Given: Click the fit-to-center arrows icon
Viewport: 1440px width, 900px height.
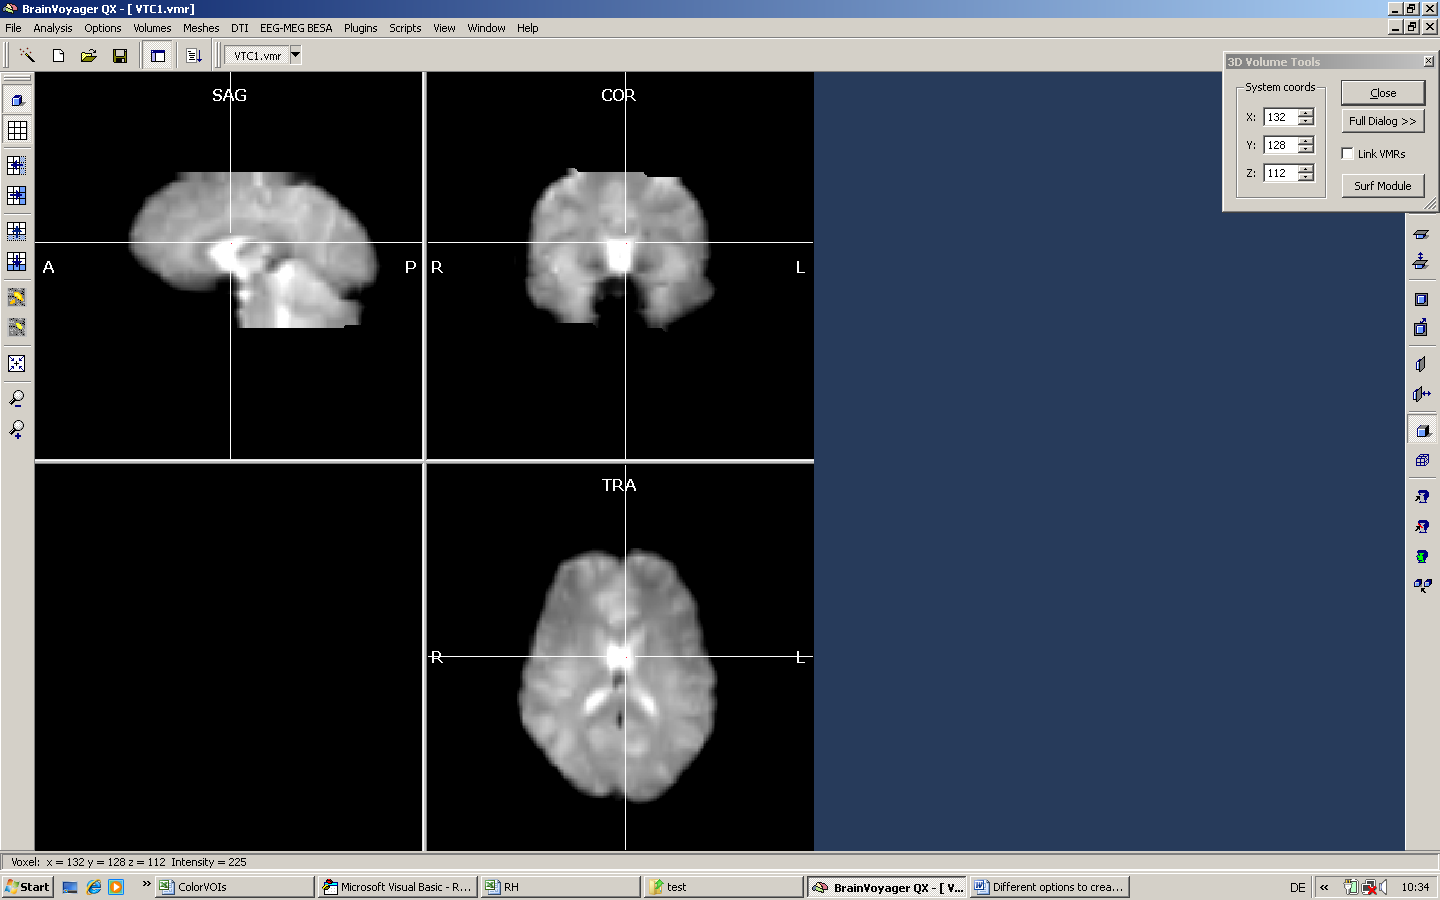Looking at the screenshot, I should tap(17, 363).
